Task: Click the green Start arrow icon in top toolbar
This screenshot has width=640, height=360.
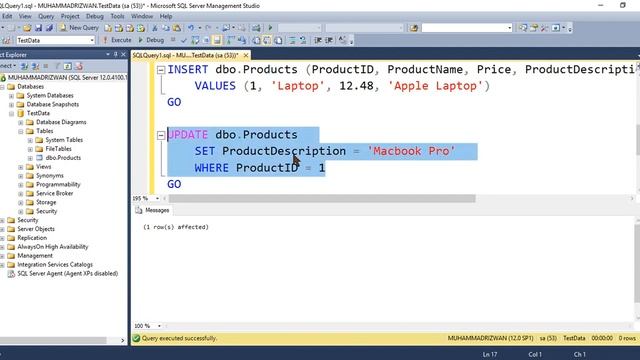Action: [270, 28]
